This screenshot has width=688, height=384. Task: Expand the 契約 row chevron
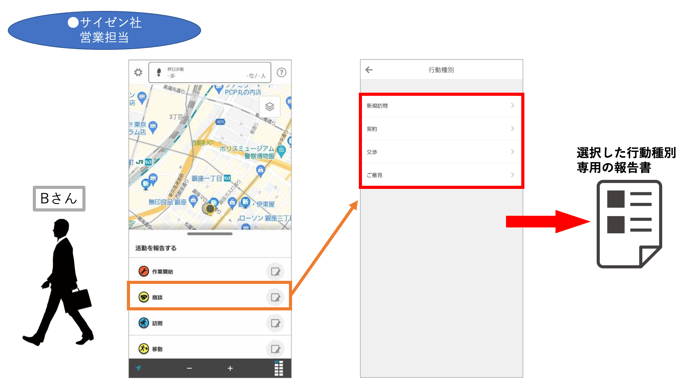tap(512, 129)
